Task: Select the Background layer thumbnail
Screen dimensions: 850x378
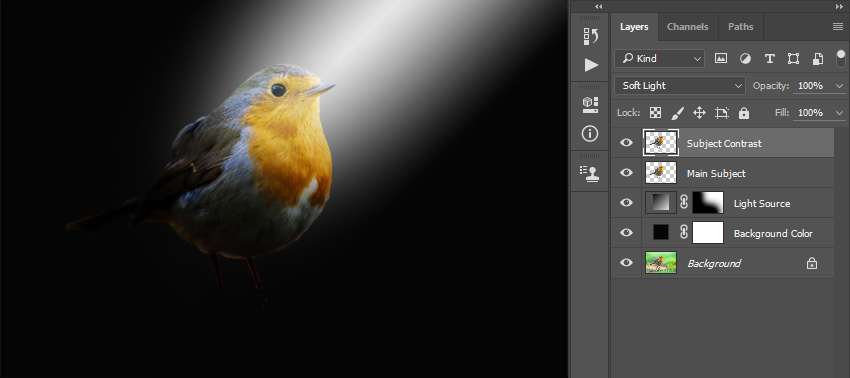Action: tap(661, 262)
